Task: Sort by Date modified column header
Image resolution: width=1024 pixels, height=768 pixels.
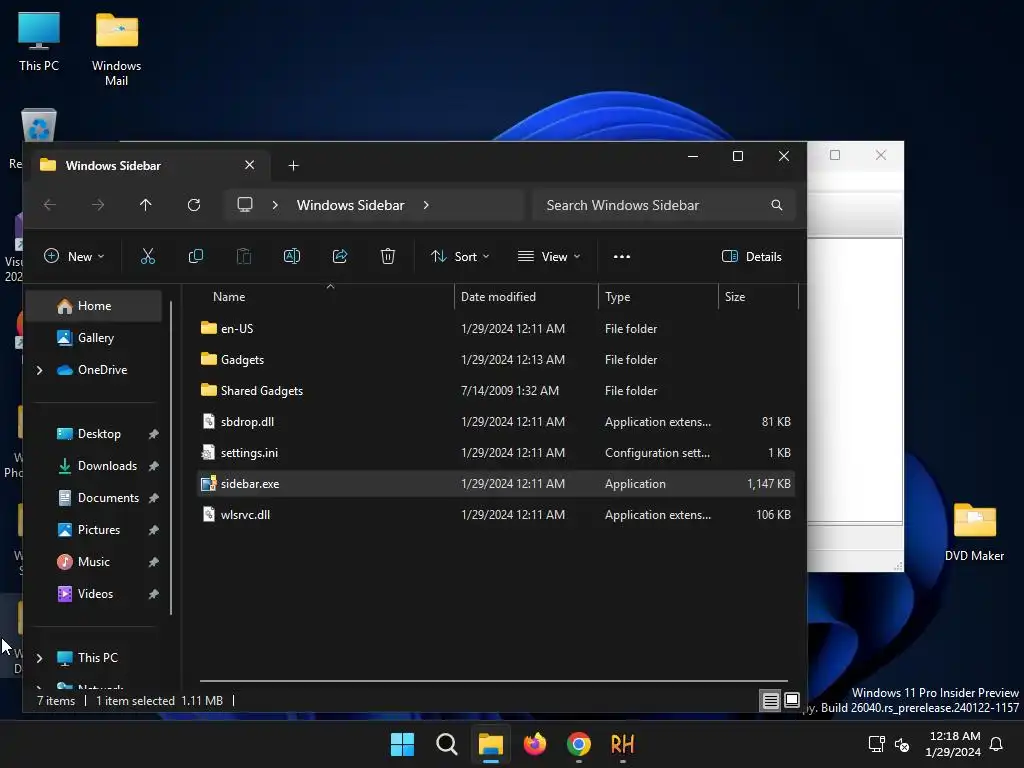Action: click(x=526, y=297)
